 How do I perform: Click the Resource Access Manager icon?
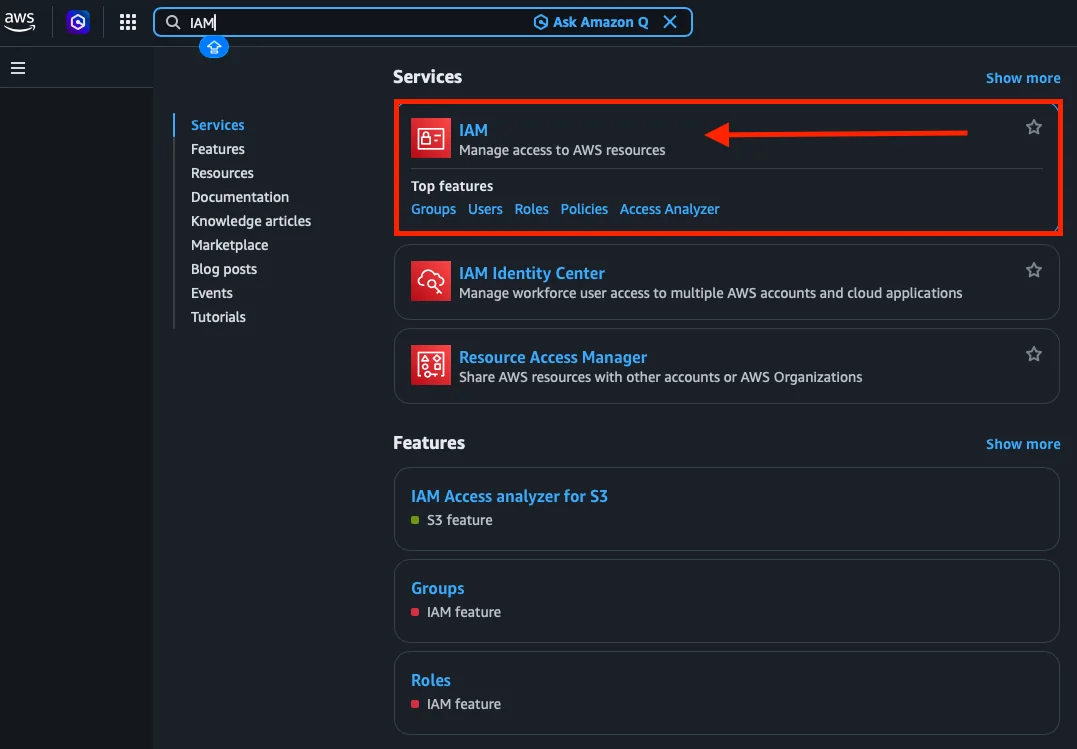431,366
